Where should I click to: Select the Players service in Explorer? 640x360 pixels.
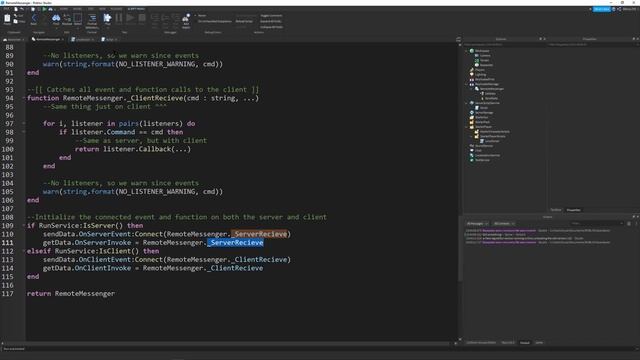[480, 70]
